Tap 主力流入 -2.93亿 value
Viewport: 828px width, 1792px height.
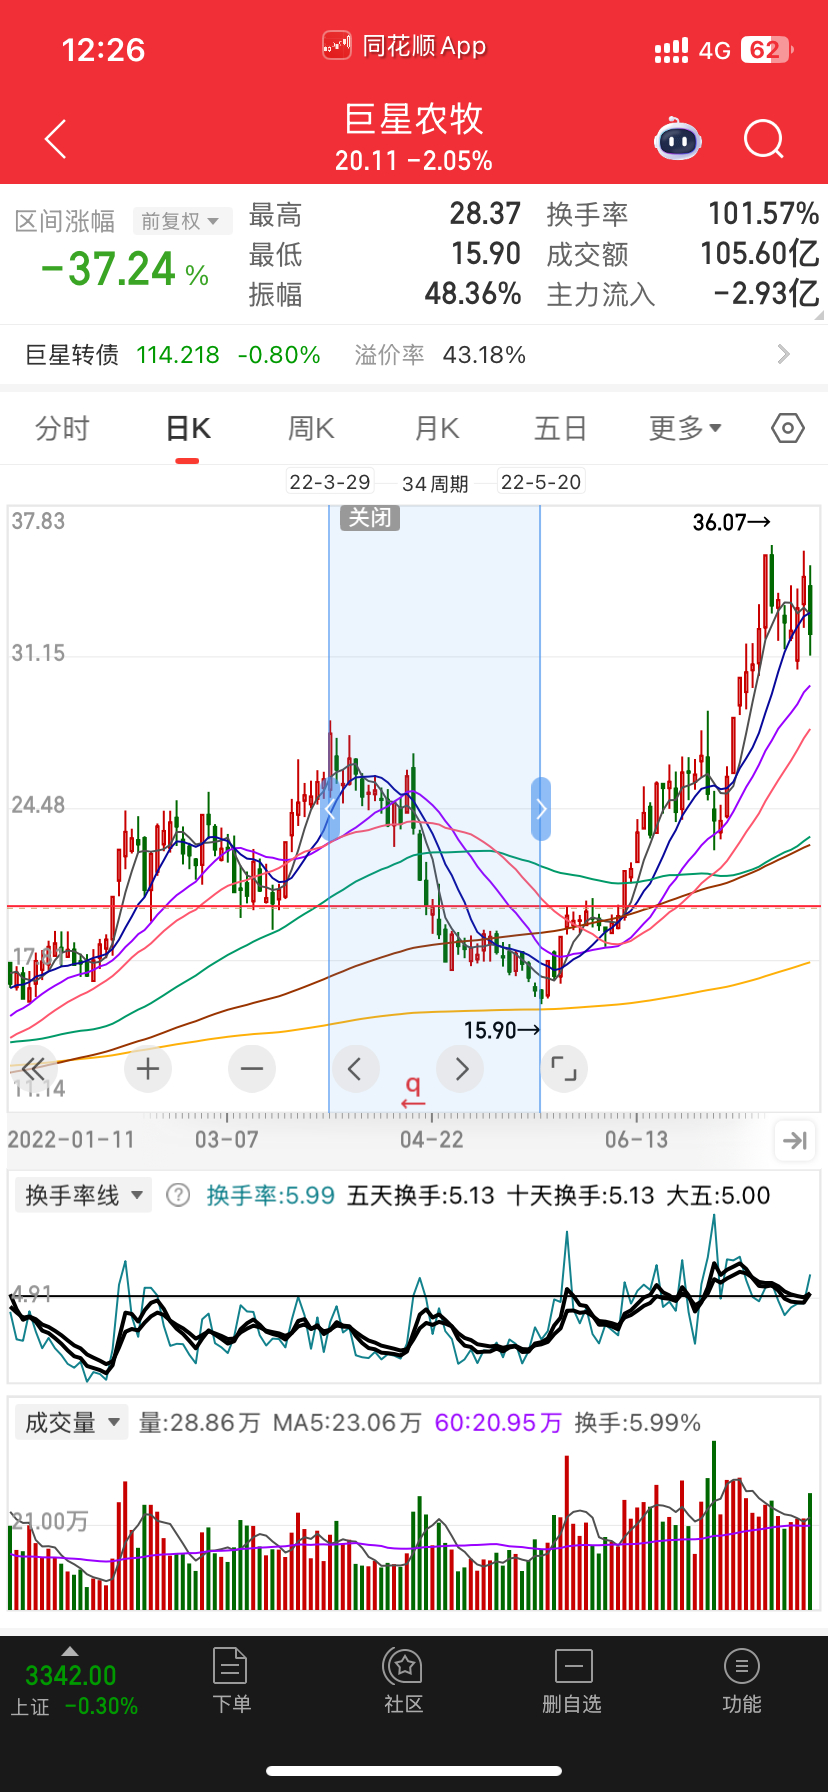(x=766, y=294)
